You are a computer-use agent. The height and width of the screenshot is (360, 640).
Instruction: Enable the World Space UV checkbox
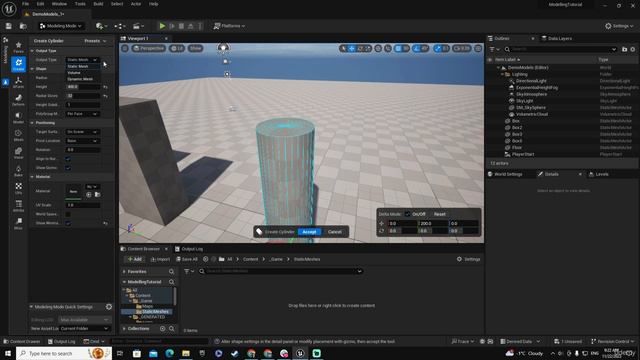(x=68, y=214)
